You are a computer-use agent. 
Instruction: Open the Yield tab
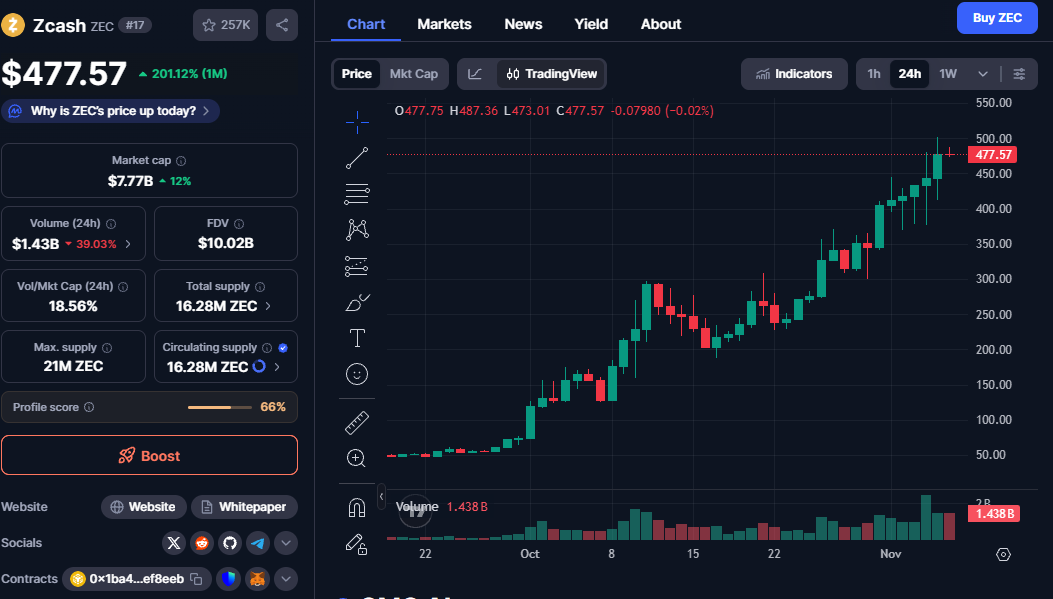[591, 24]
